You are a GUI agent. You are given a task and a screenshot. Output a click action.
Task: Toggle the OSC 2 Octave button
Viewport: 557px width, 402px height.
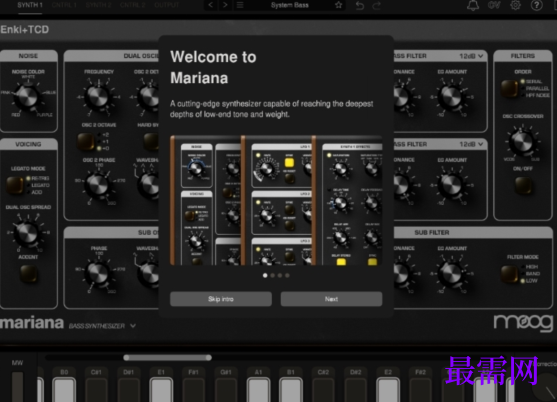click(86, 141)
